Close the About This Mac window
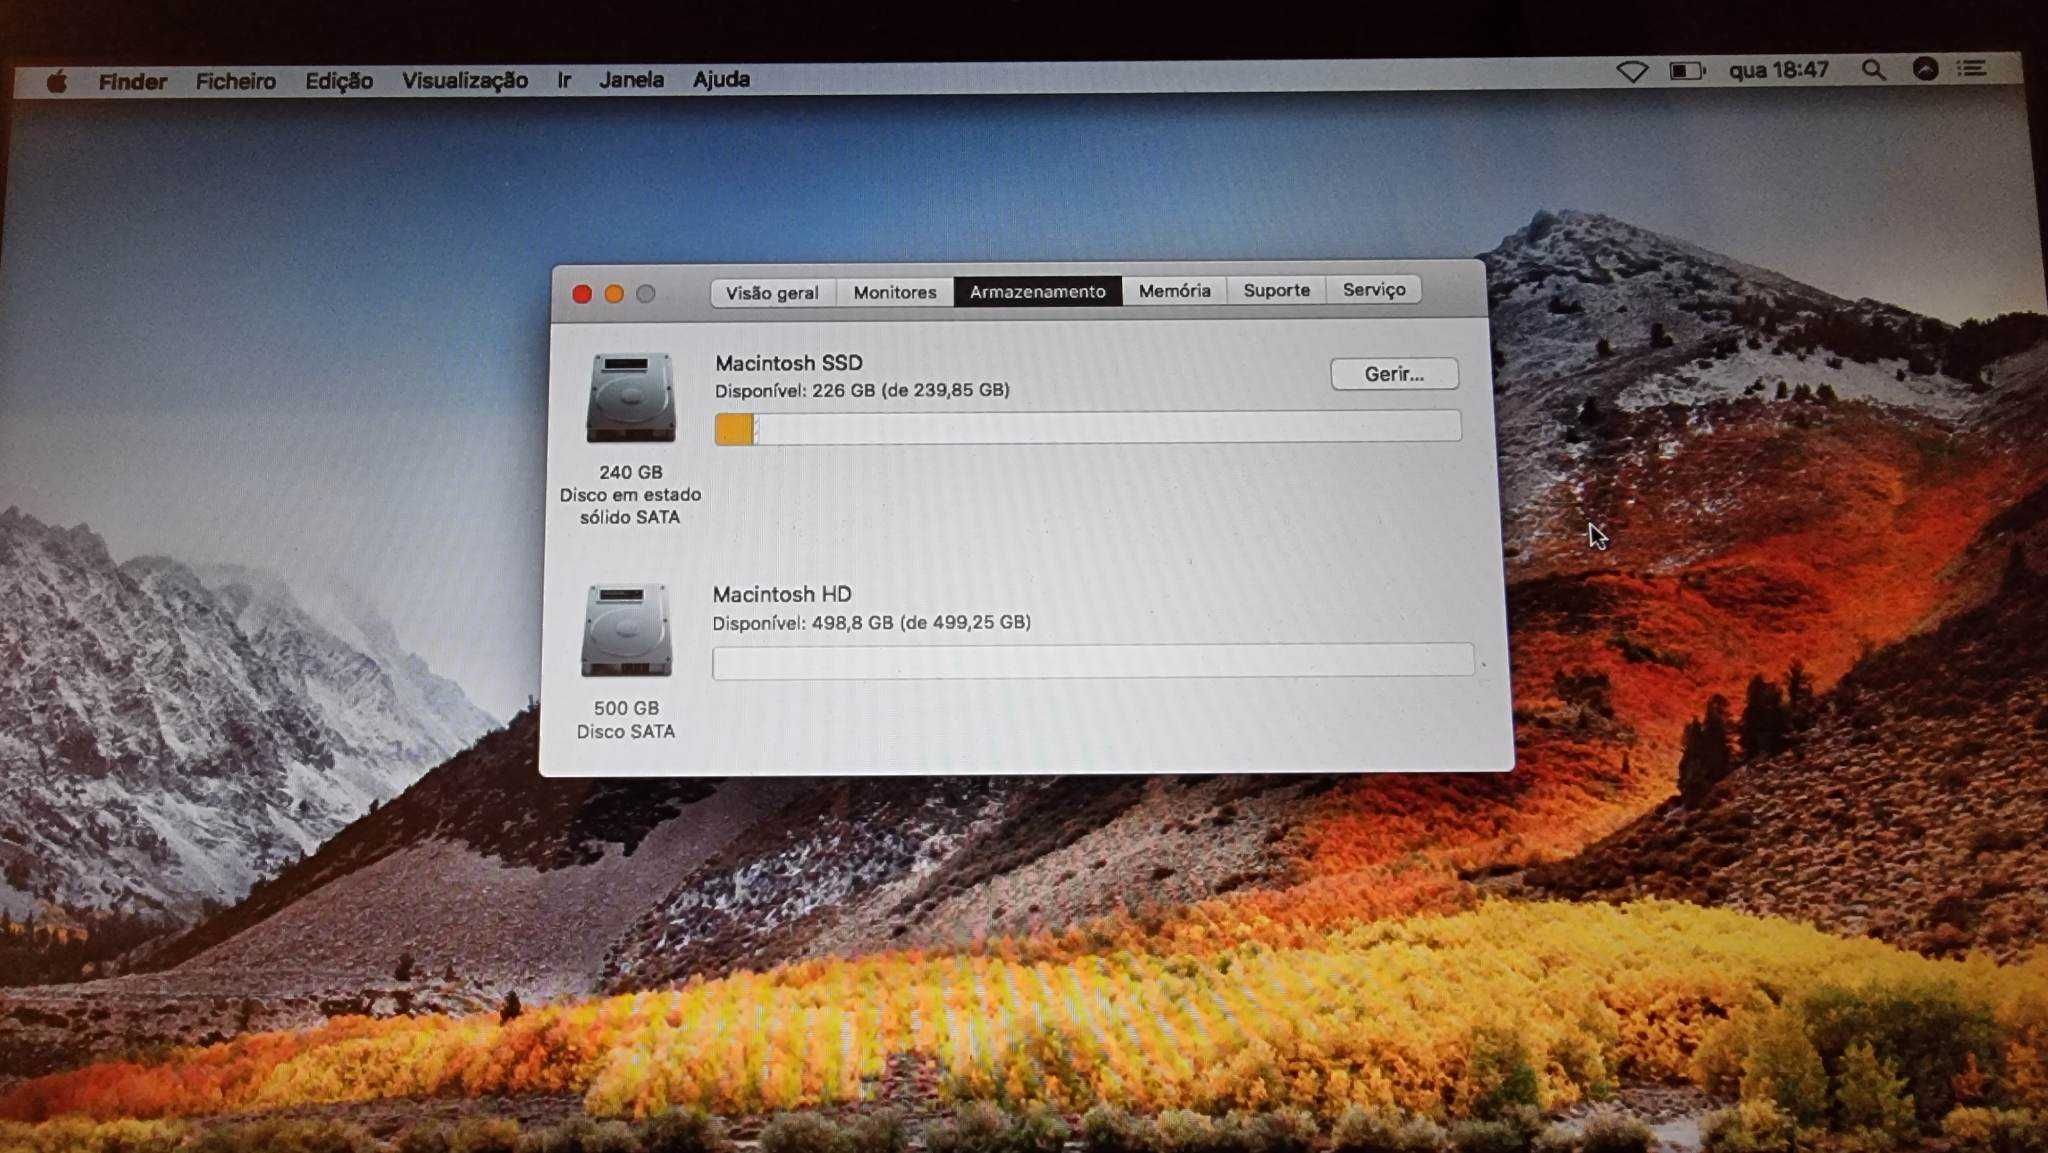 pyautogui.click(x=582, y=294)
